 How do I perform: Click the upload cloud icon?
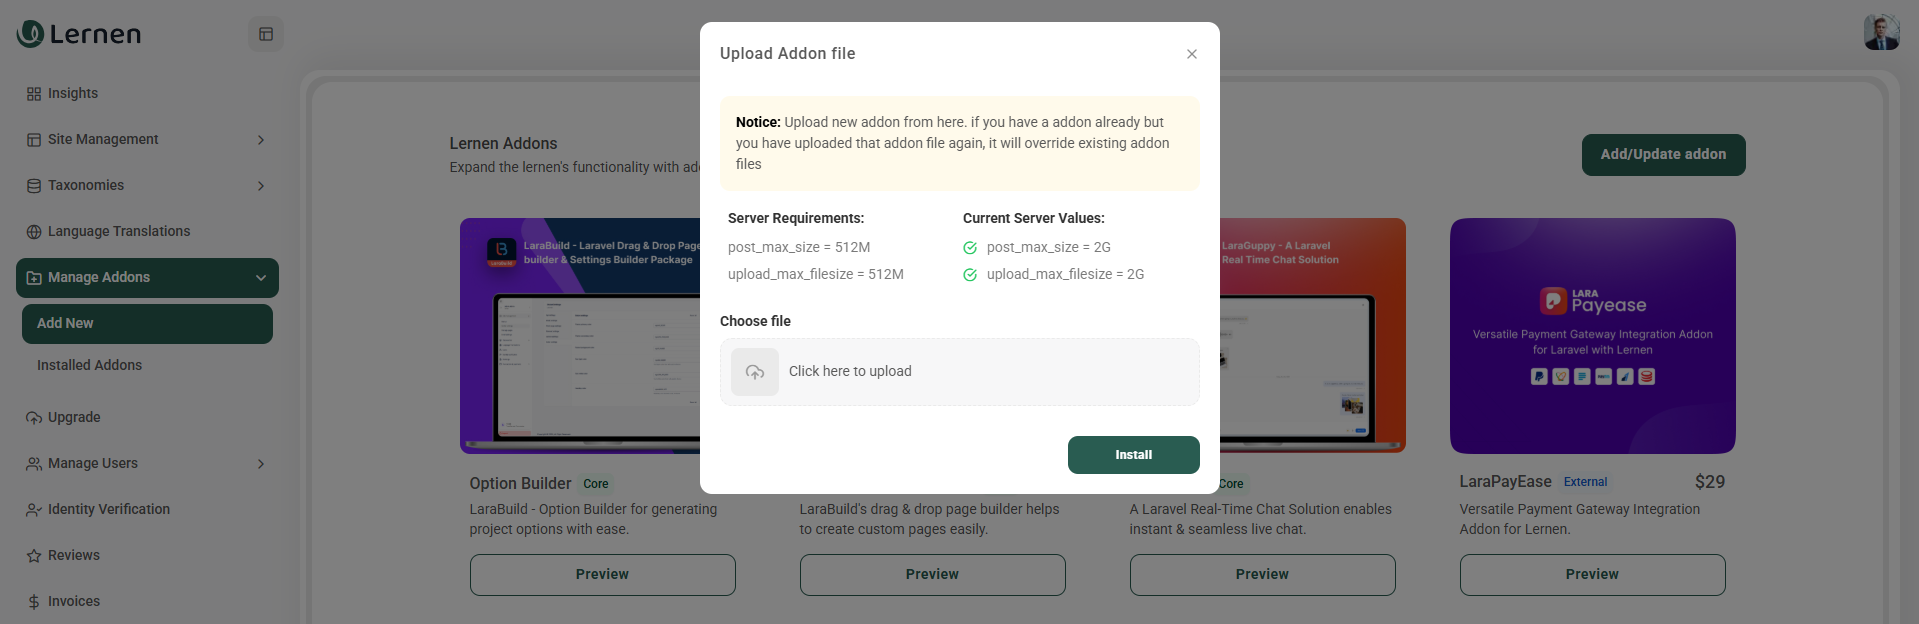755,372
